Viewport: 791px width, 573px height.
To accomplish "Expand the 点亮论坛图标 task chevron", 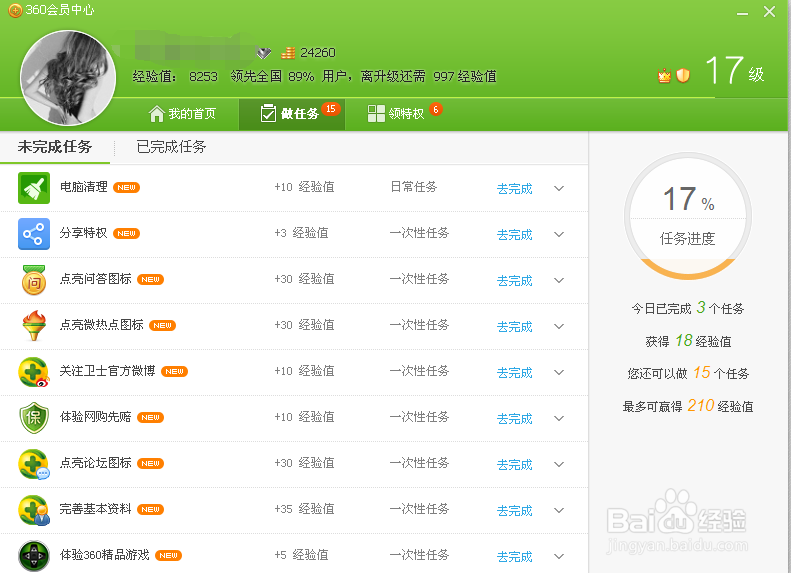I will (559, 464).
